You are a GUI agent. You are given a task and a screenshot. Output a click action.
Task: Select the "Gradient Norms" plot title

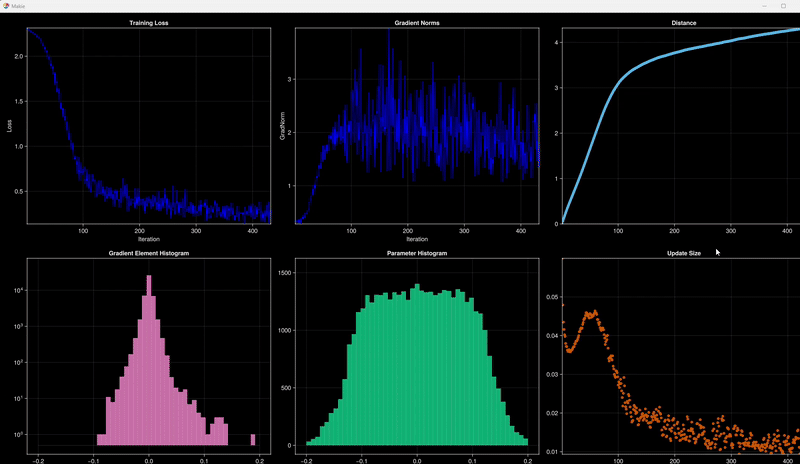coord(417,23)
